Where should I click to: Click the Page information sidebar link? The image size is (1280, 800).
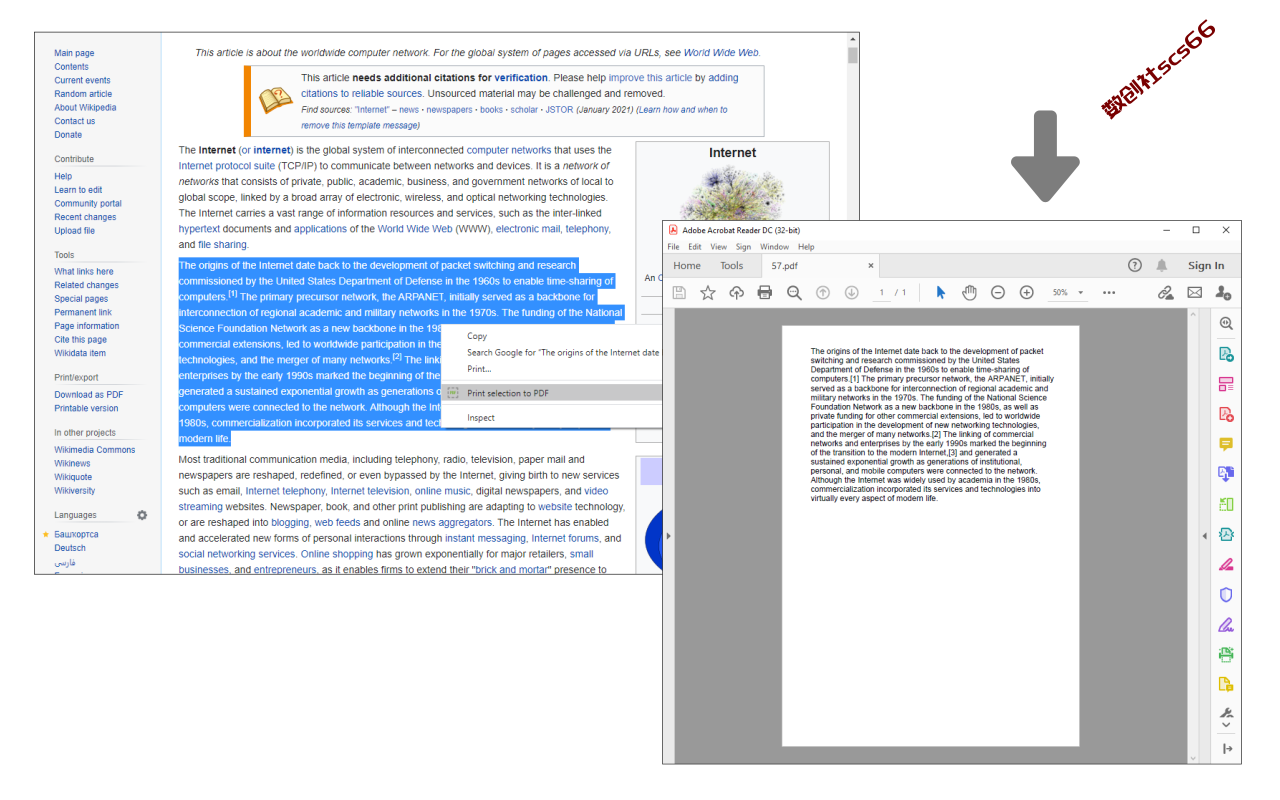pyautogui.click(x=87, y=326)
